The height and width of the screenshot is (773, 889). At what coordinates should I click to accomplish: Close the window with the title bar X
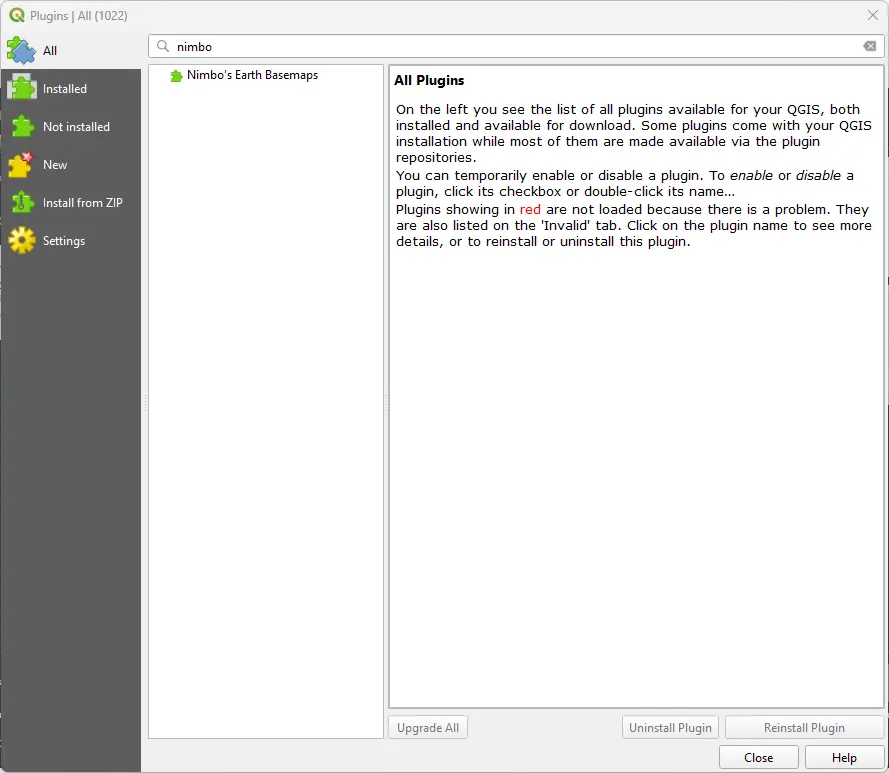pyautogui.click(x=873, y=15)
